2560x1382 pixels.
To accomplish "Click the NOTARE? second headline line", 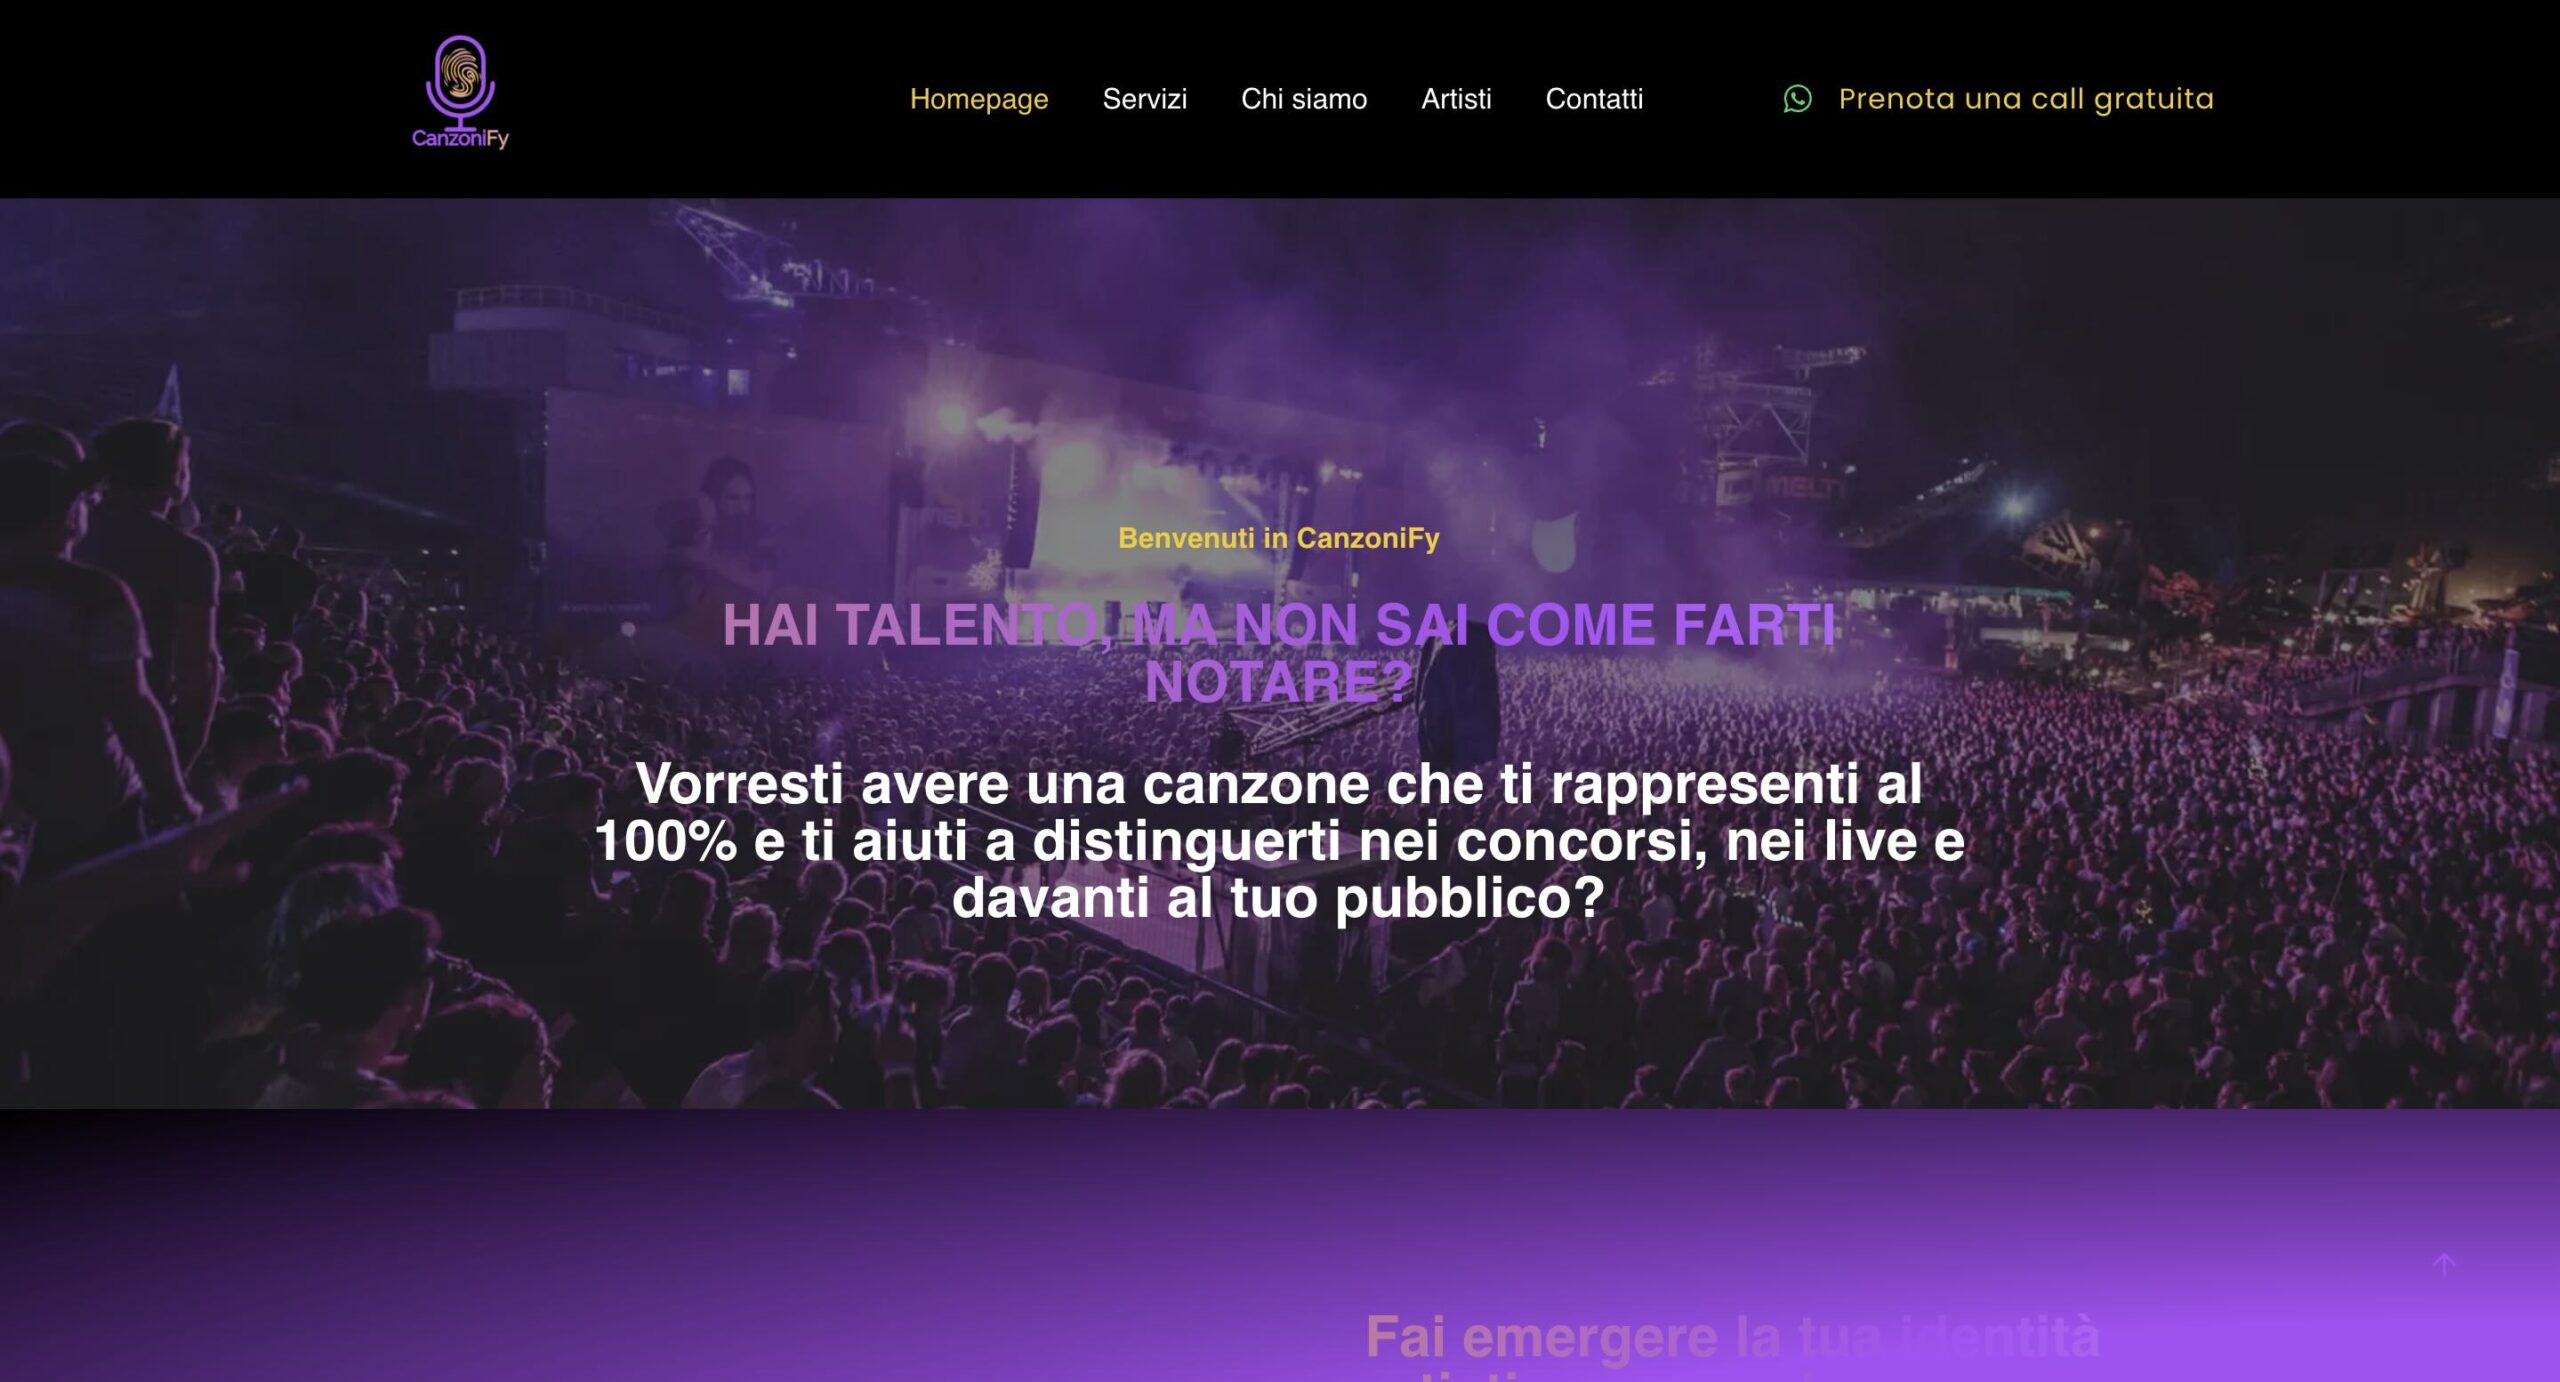I will (x=1279, y=682).
